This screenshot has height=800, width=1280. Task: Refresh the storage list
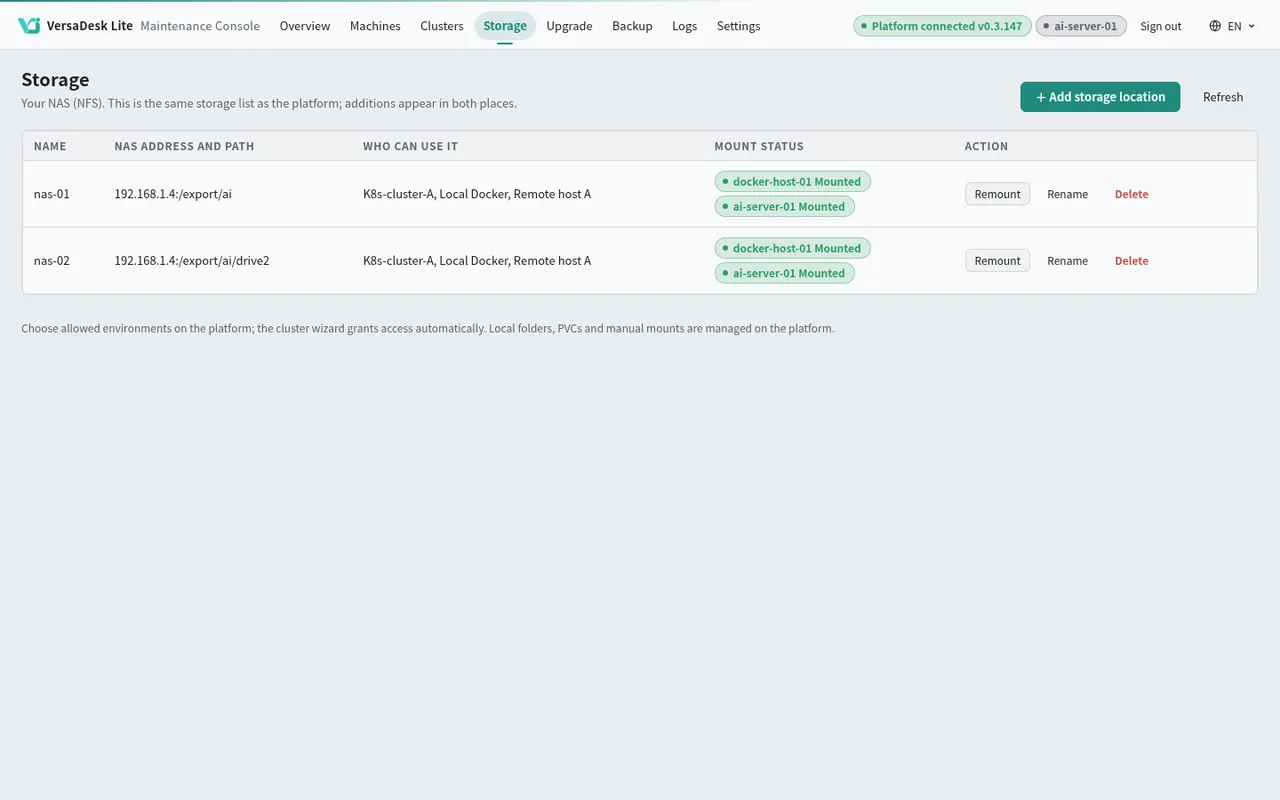coord(1223,97)
